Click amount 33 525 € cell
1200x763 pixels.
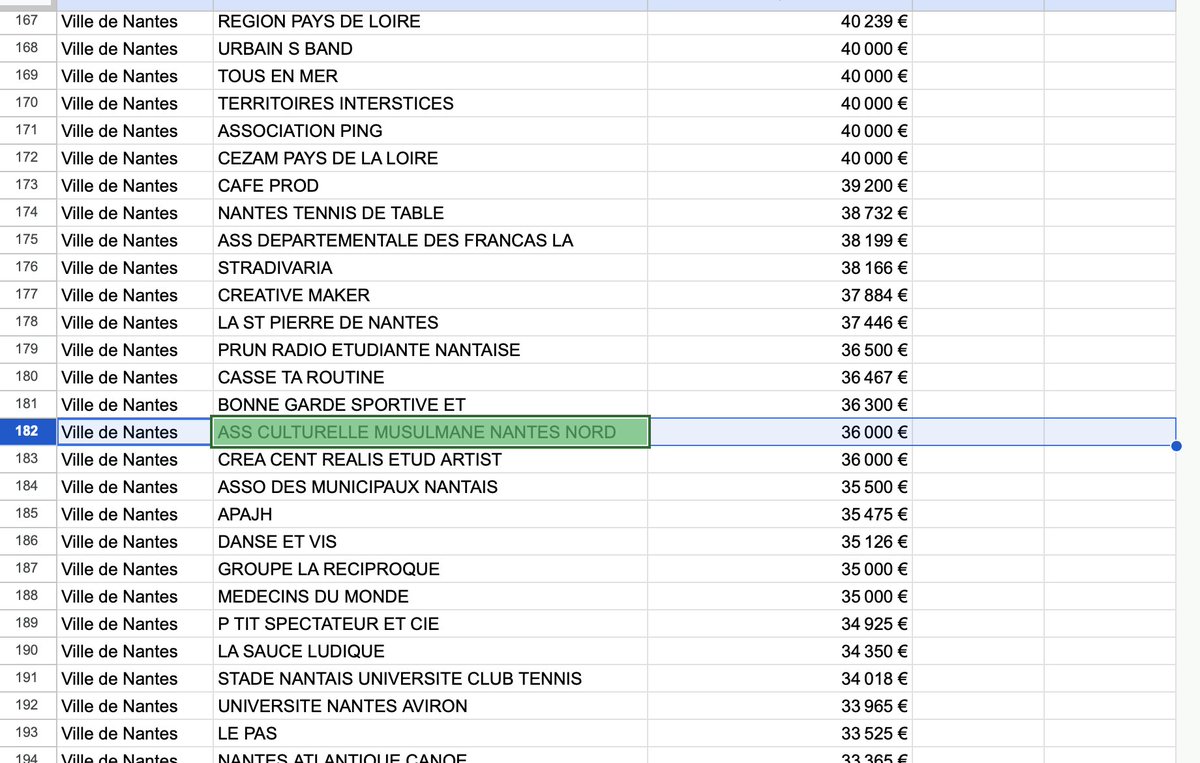[780, 734]
